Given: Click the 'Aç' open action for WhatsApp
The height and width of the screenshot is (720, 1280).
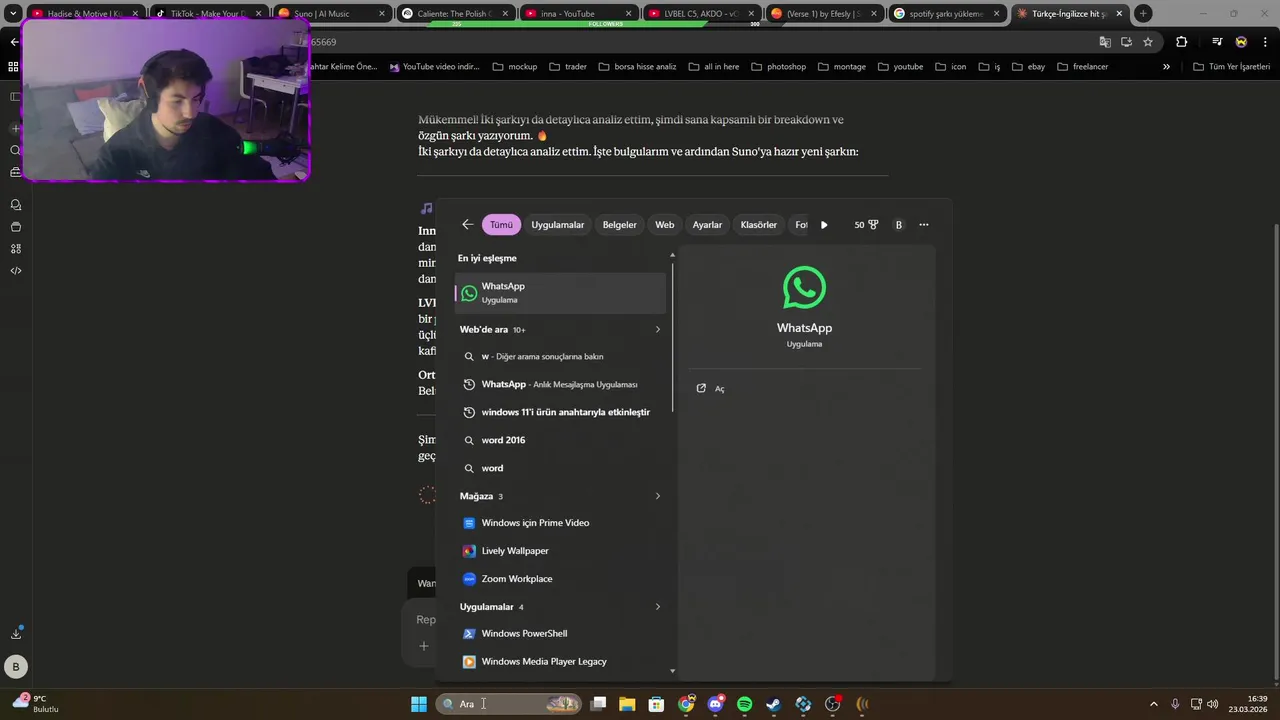Looking at the screenshot, I should [710, 388].
